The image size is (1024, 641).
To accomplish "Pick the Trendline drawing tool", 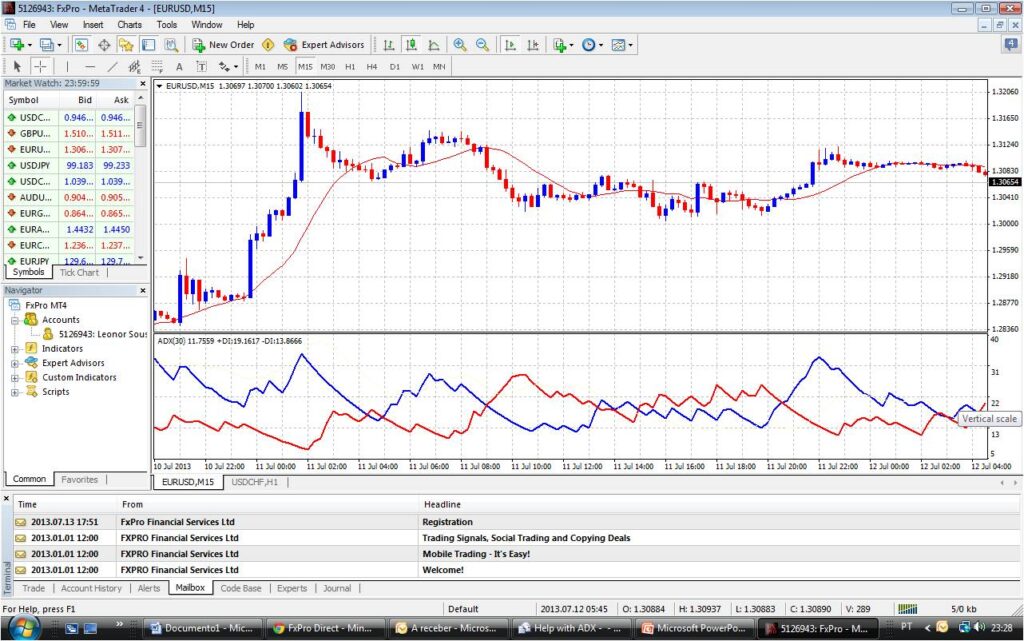I will pos(112,67).
